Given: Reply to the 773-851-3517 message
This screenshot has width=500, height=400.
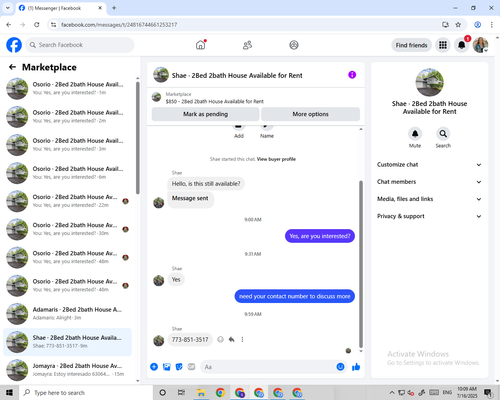Looking at the screenshot, I should point(231,339).
